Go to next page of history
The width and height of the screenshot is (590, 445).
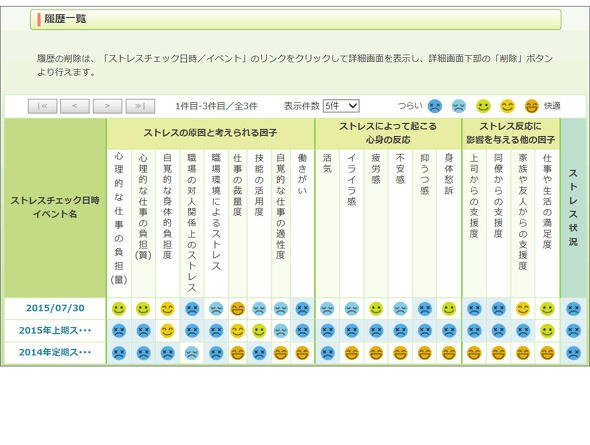pyautogui.click(x=108, y=106)
